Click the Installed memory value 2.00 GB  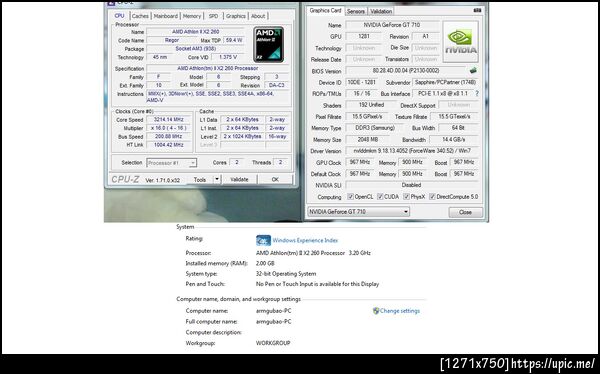(265, 263)
